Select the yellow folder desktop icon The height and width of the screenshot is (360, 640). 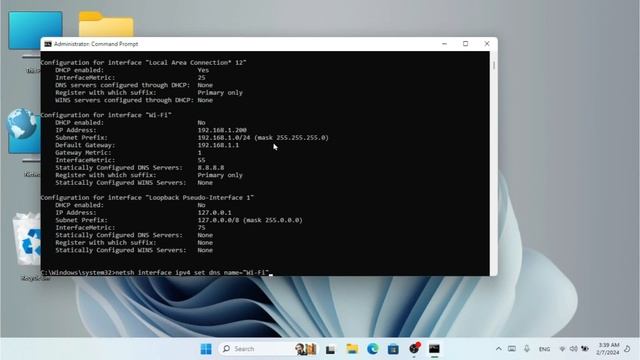coord(106,24)
